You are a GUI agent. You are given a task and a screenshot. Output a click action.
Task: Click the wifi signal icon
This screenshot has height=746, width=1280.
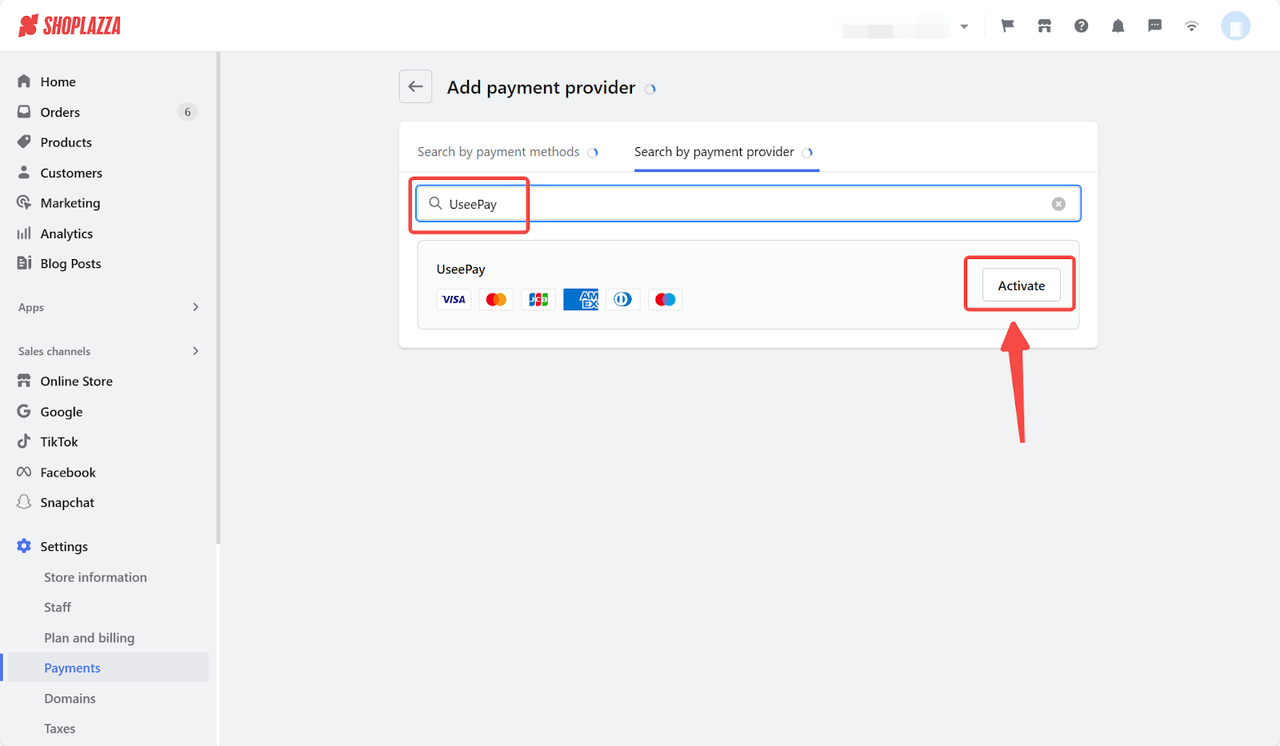pyautogui.click(x=1191, y=26)
